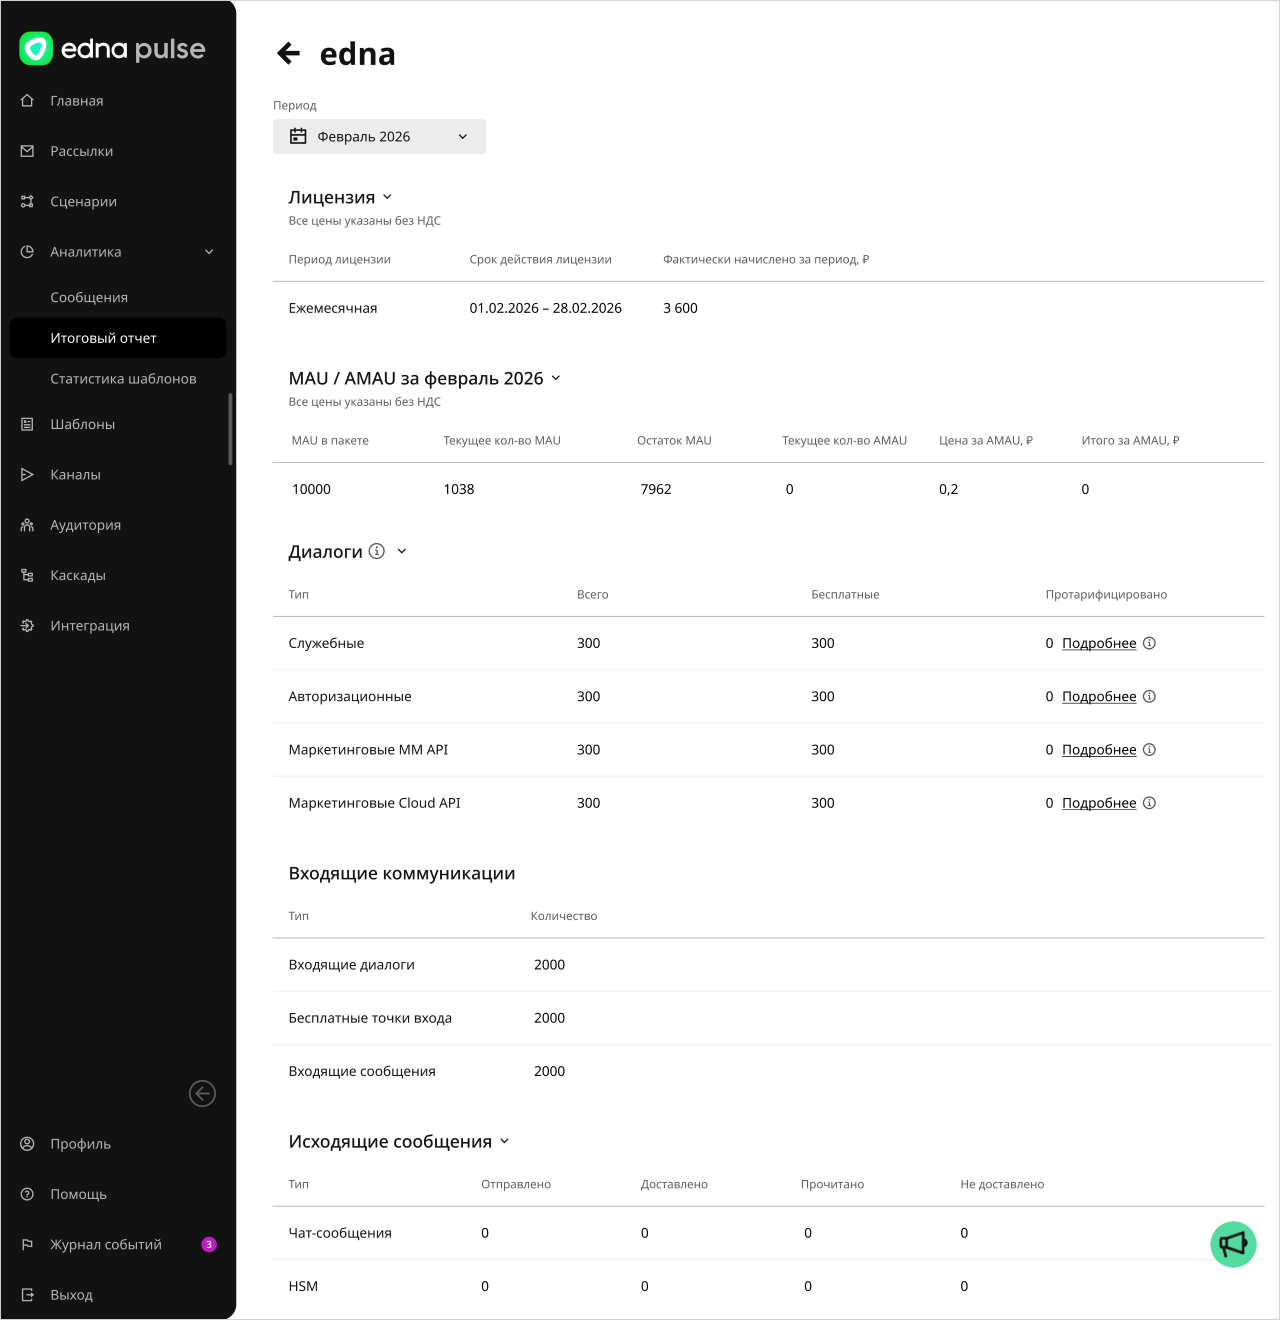The image size is (1280, 1320).
Task: Click the Каналы play icon
Action: pyautogui.click(x=28, y=475)
